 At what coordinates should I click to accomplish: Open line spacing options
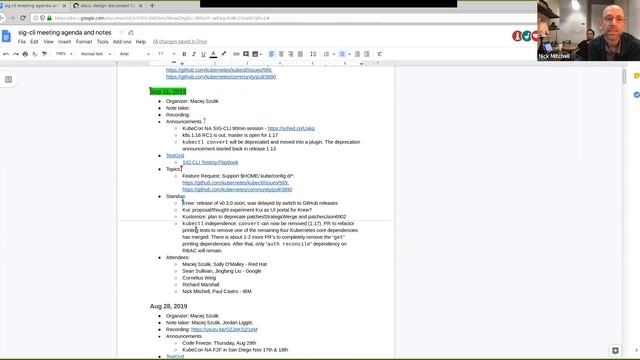(313, 54)
